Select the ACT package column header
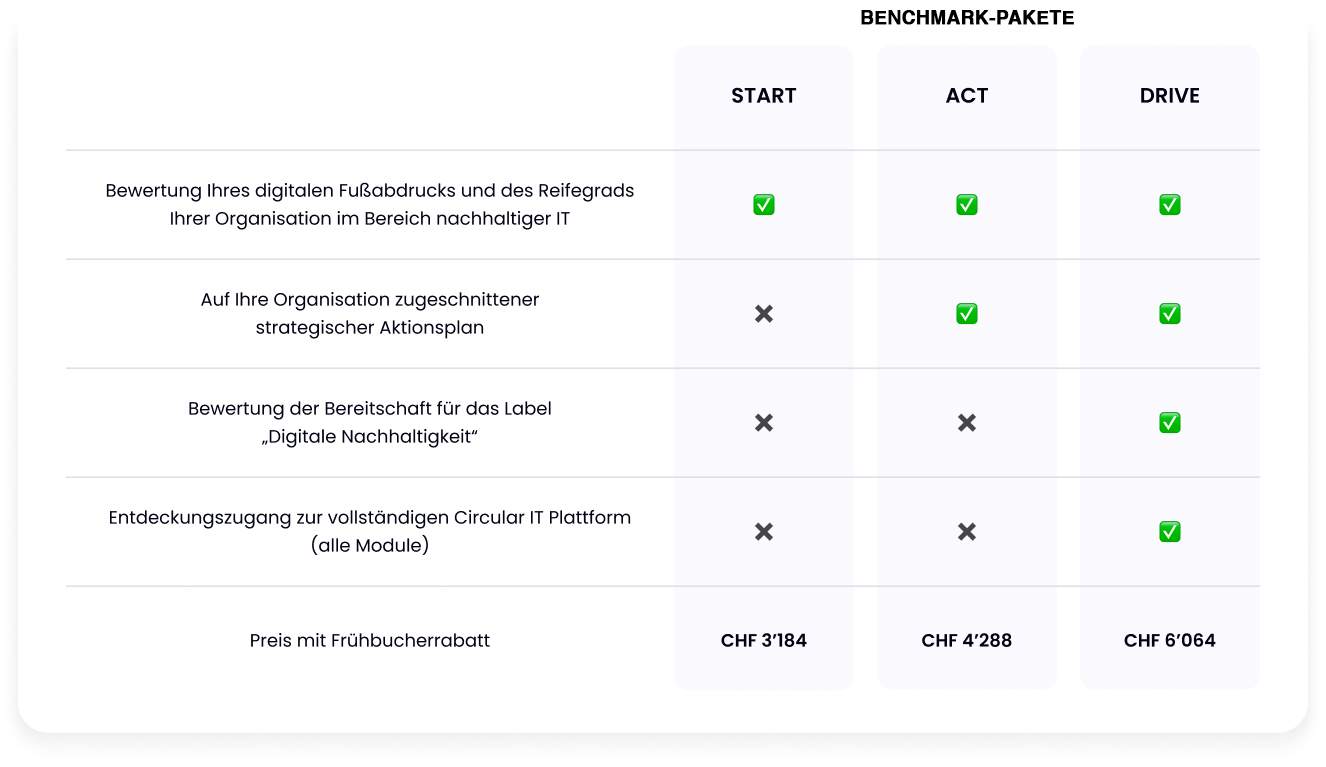Image resolution: width=1326 pixels, height=767 pixels. click(967, 96)
